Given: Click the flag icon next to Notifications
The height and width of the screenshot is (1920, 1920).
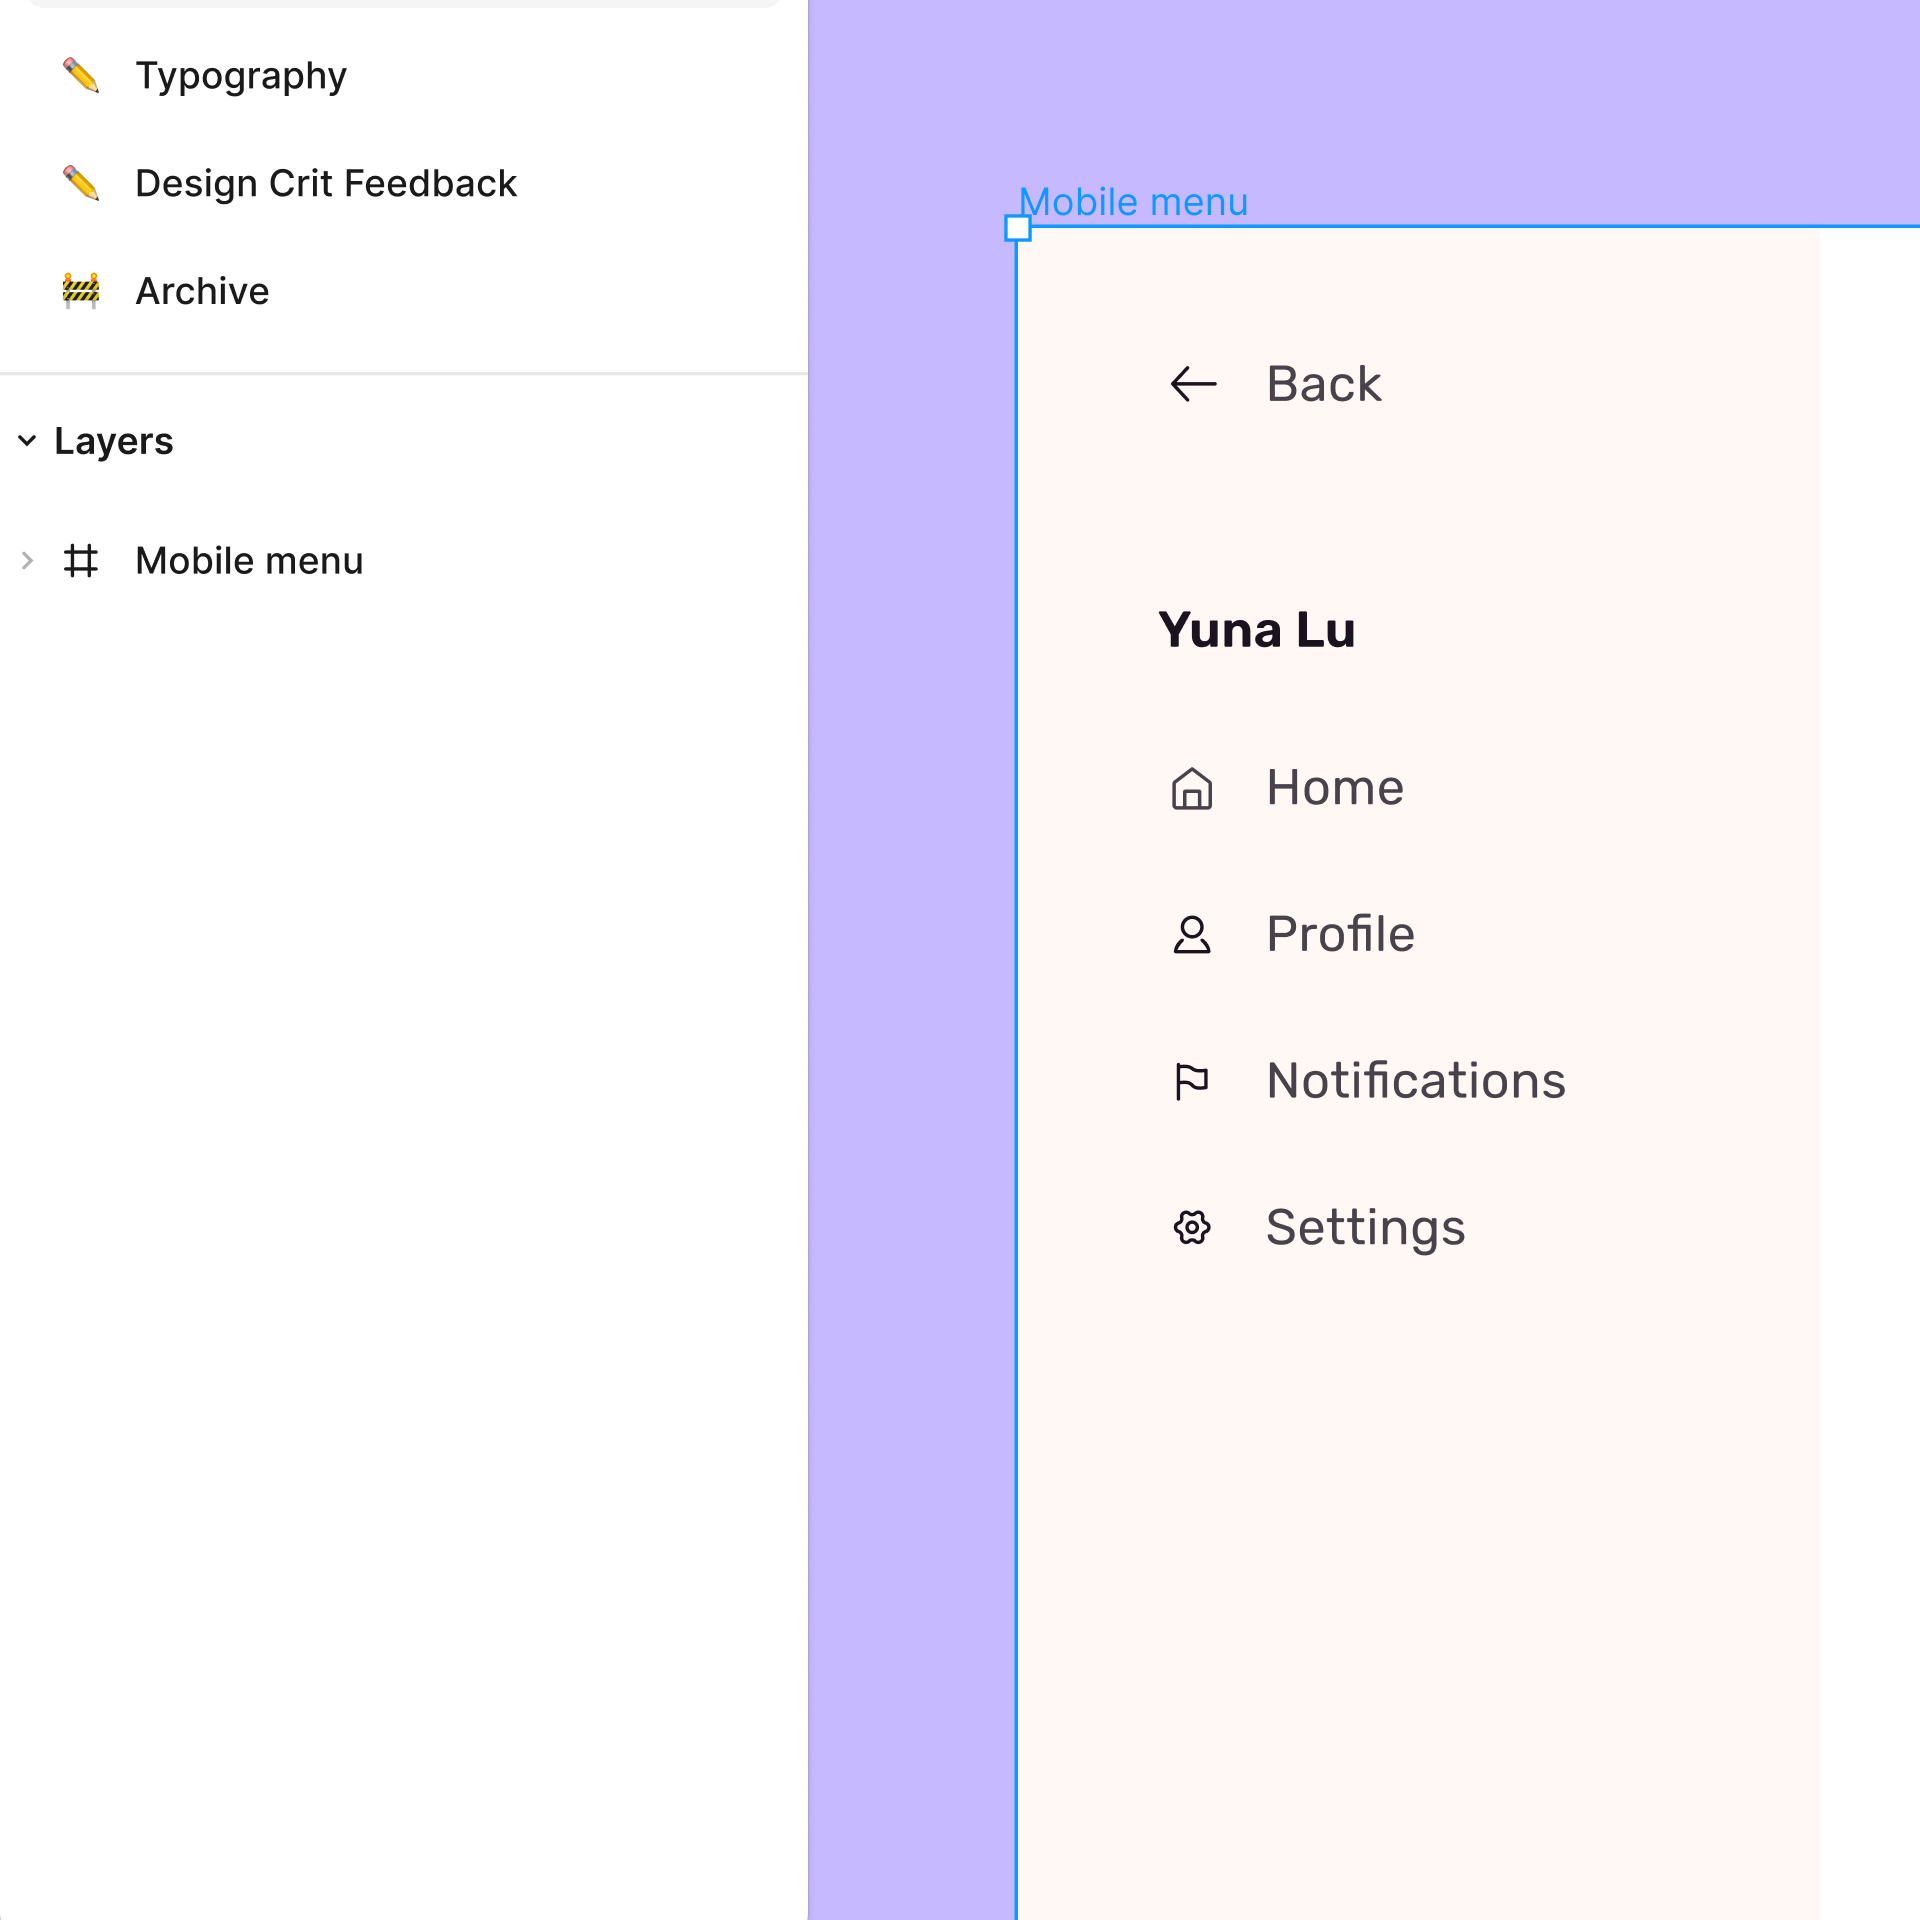Looking at the screenshot, I should 1192,1081.
